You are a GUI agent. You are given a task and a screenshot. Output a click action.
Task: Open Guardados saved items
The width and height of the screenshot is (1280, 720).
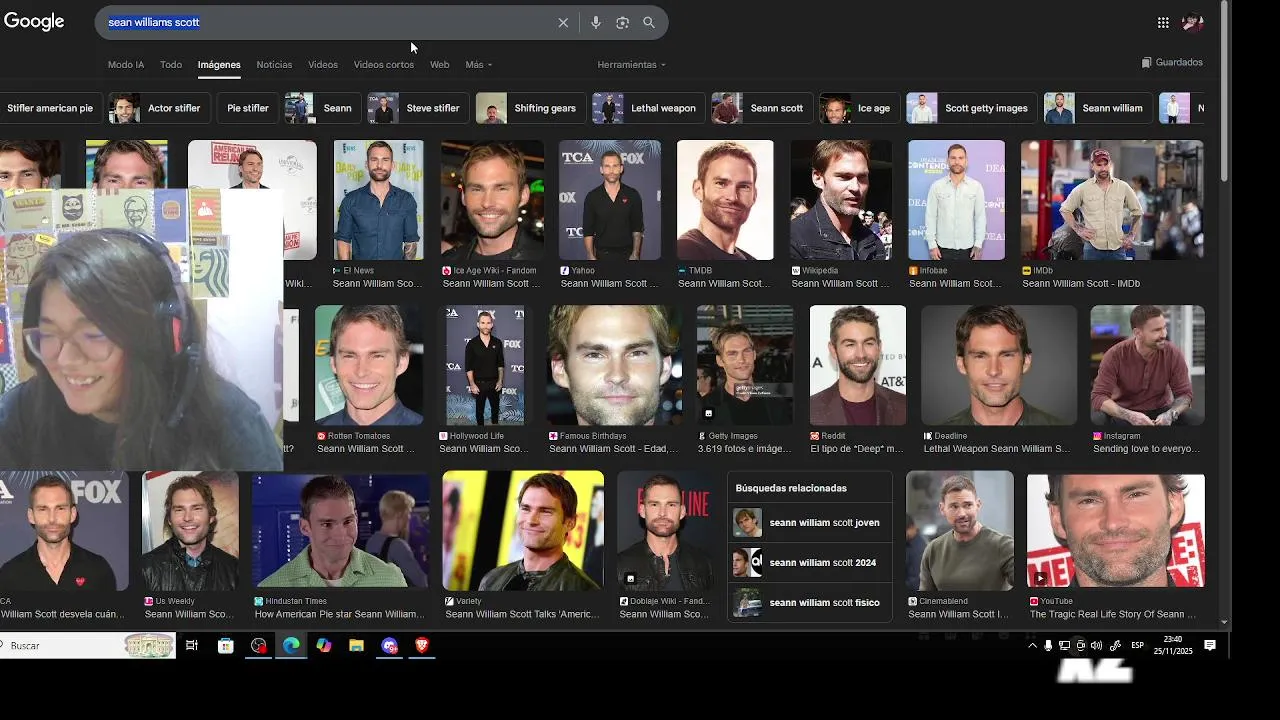(x=1172, y=62)
